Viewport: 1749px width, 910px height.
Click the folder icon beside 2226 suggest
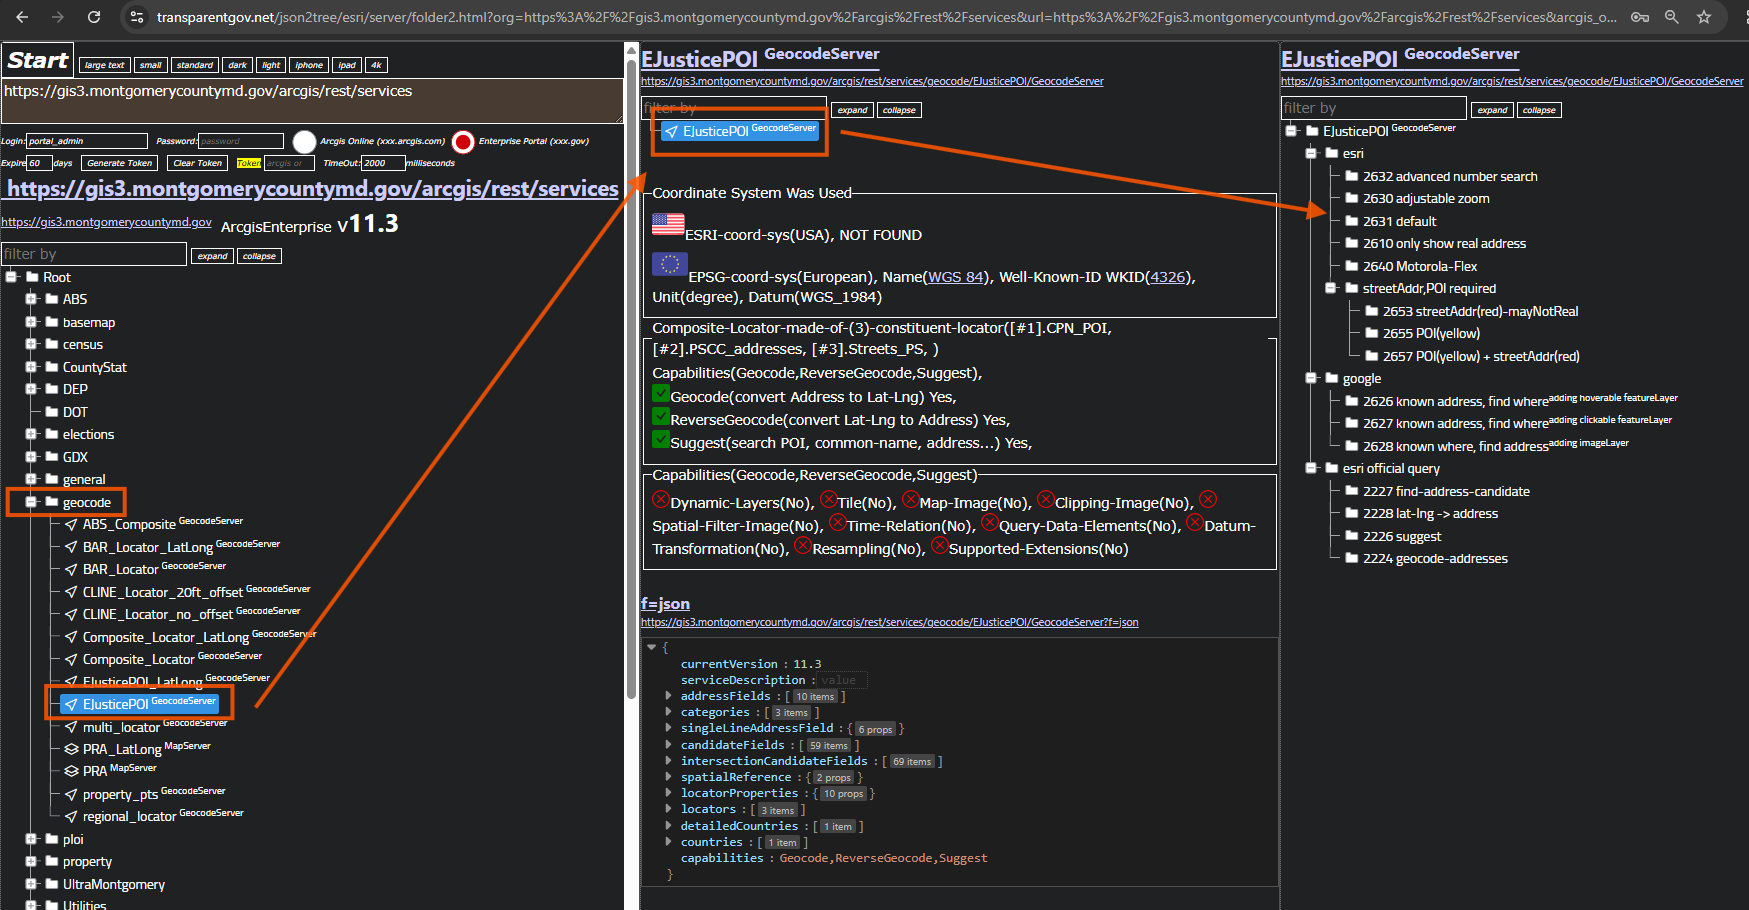(x=1351, y=536)
